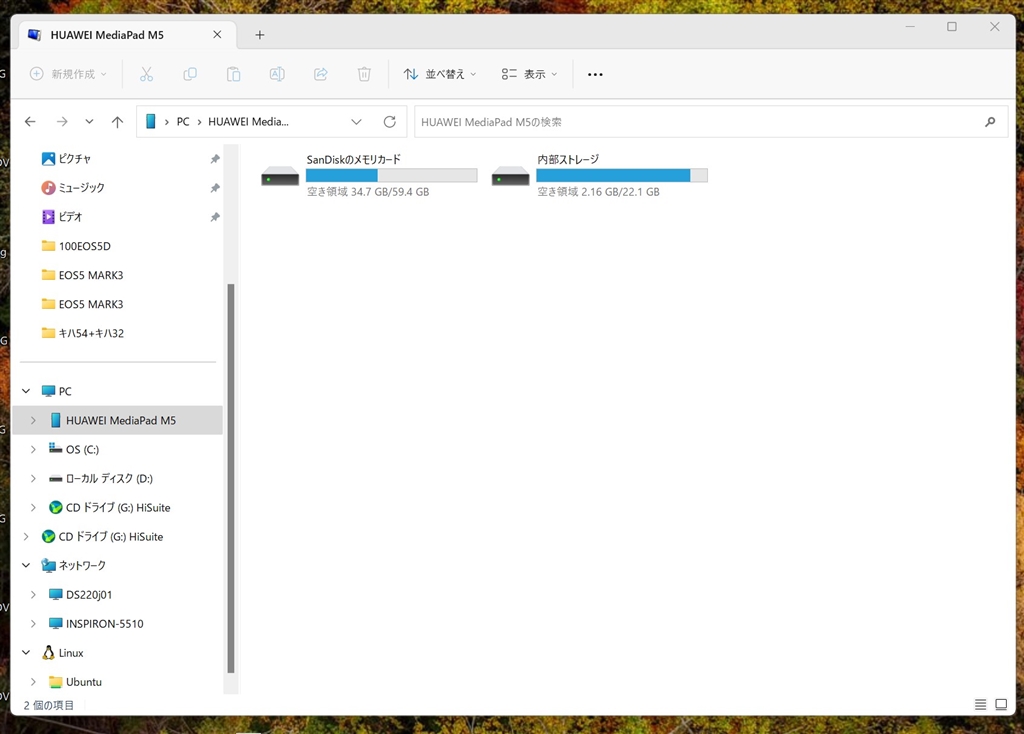The width and height of the screenshot is (1024, 734).
Task: Click the Share icon in toolbar
Action: click(x=321, y=74)
